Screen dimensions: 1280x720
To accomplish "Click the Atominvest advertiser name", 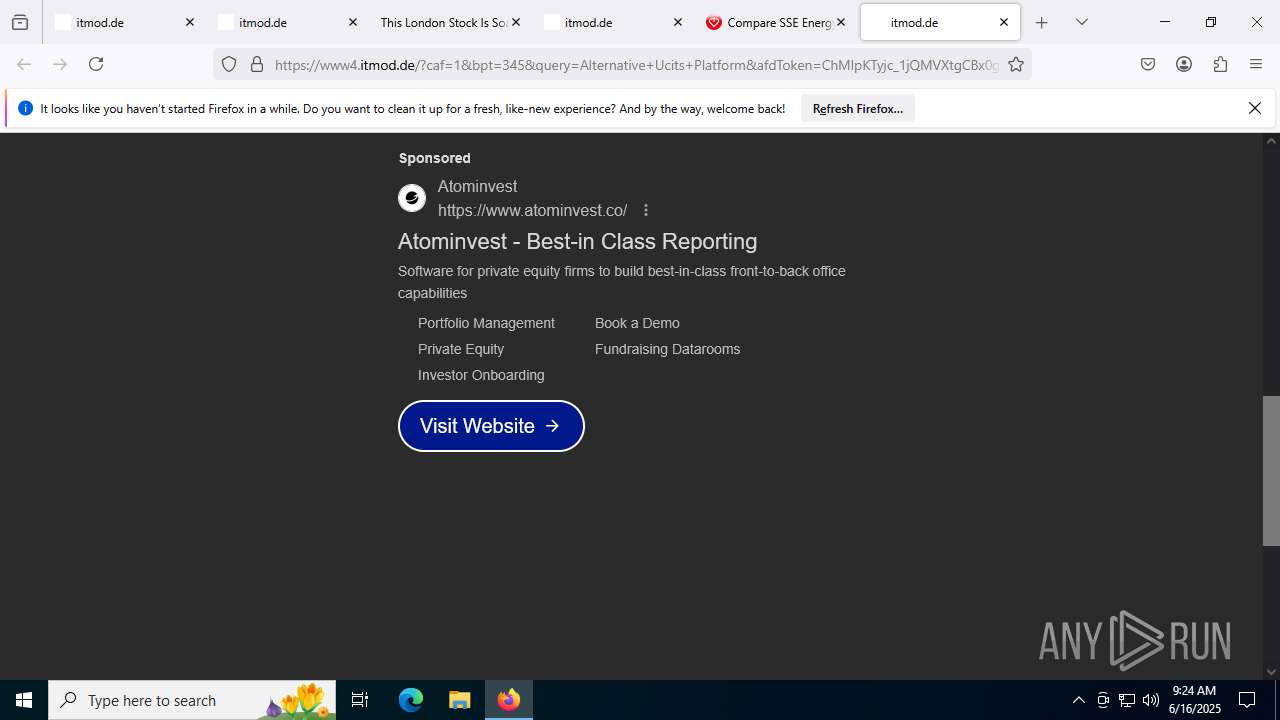I will coord(477,186).
